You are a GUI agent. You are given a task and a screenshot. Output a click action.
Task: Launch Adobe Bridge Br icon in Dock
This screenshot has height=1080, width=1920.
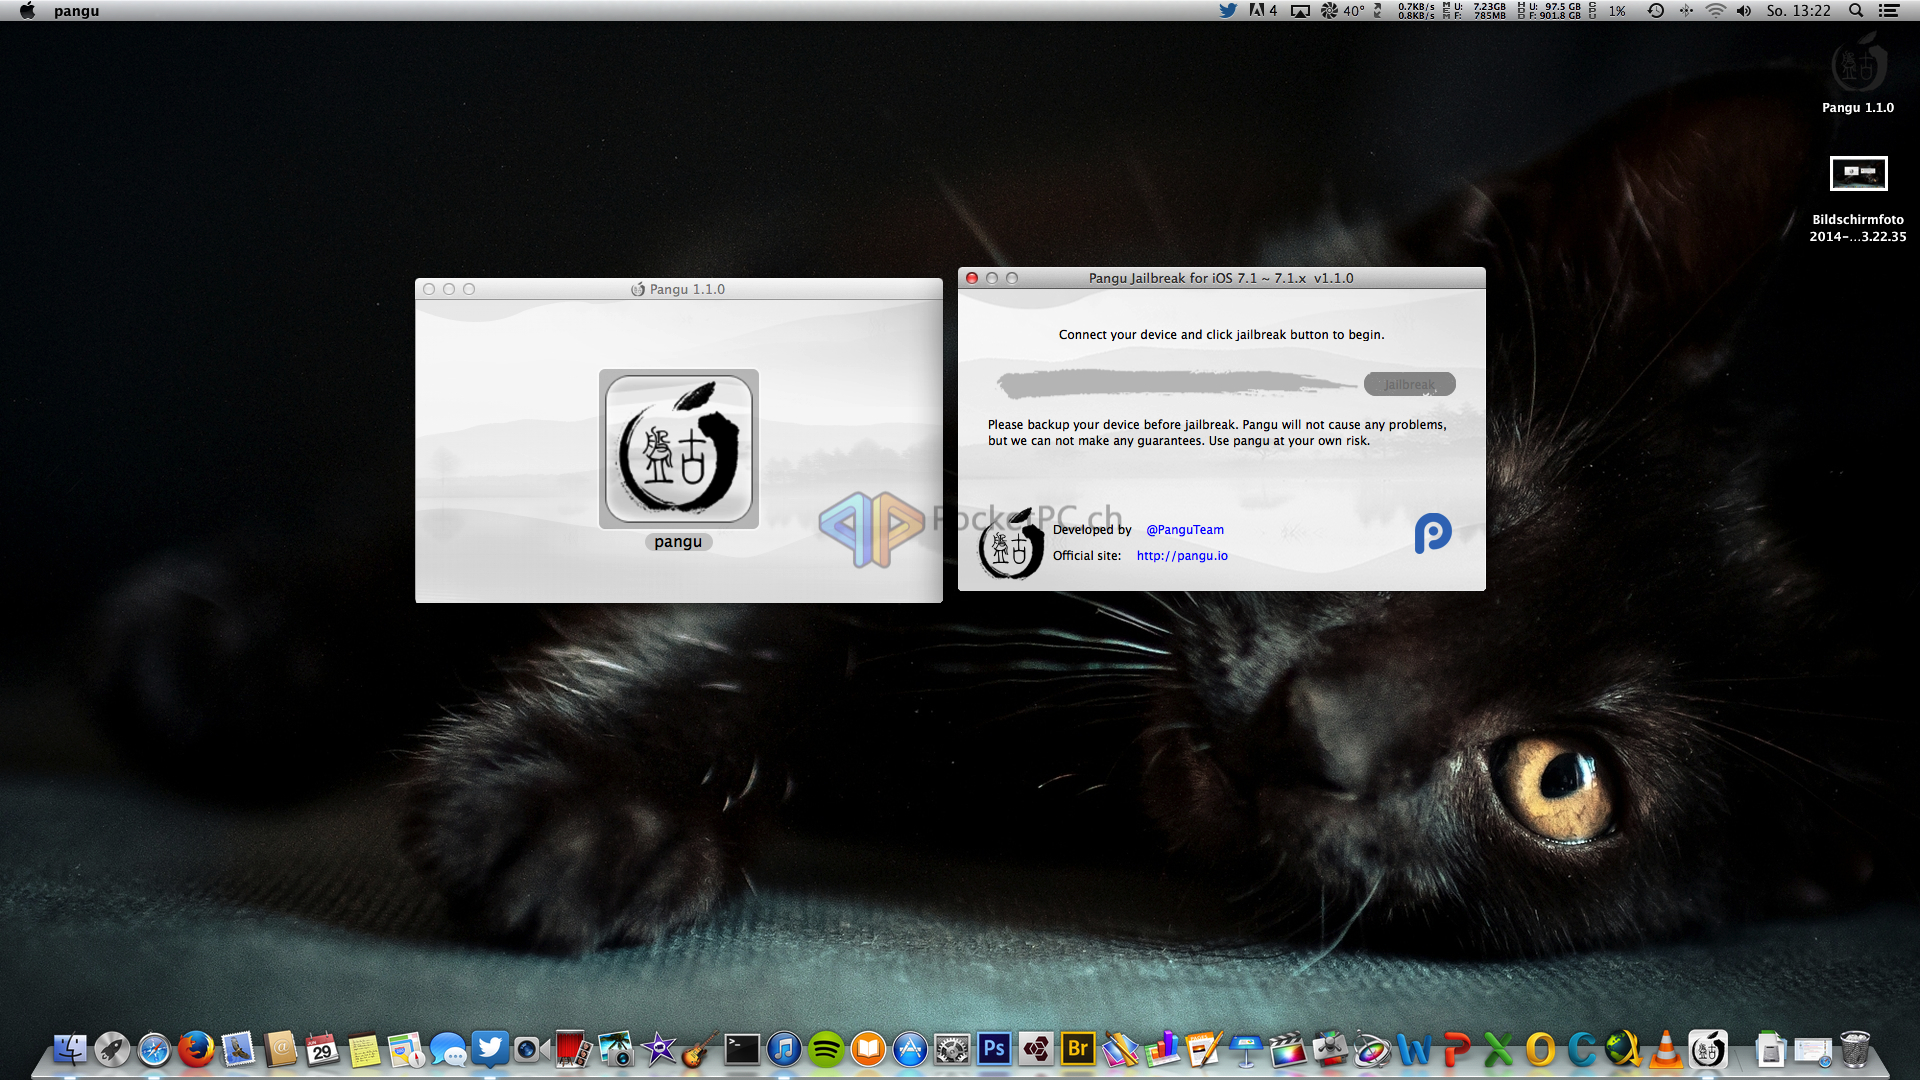[1078, 1049]
